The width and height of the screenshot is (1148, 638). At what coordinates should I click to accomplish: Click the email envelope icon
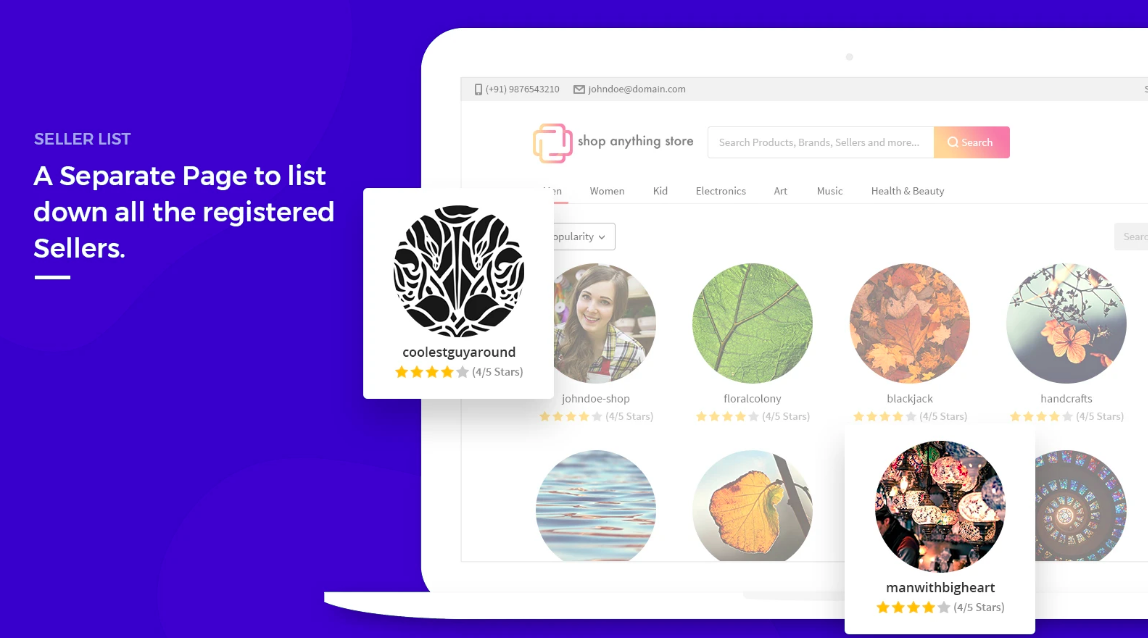coord(579,89)
